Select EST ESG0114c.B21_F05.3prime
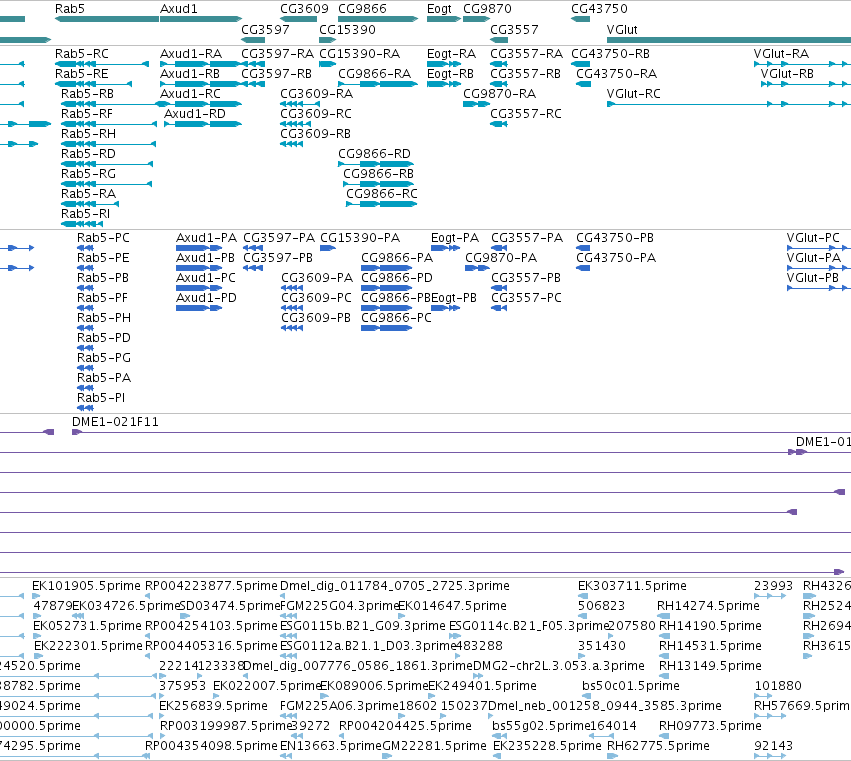Screen dimensions: 851x761 pos(529,626)
